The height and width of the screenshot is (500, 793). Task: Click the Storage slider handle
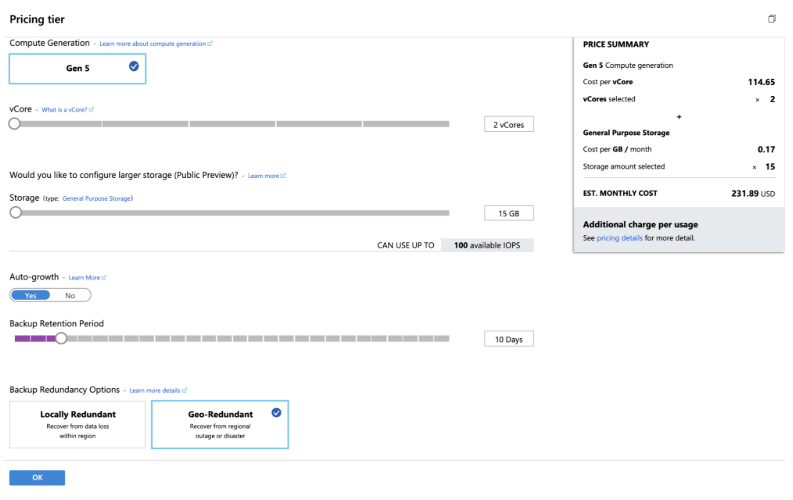tap(15, 213)
